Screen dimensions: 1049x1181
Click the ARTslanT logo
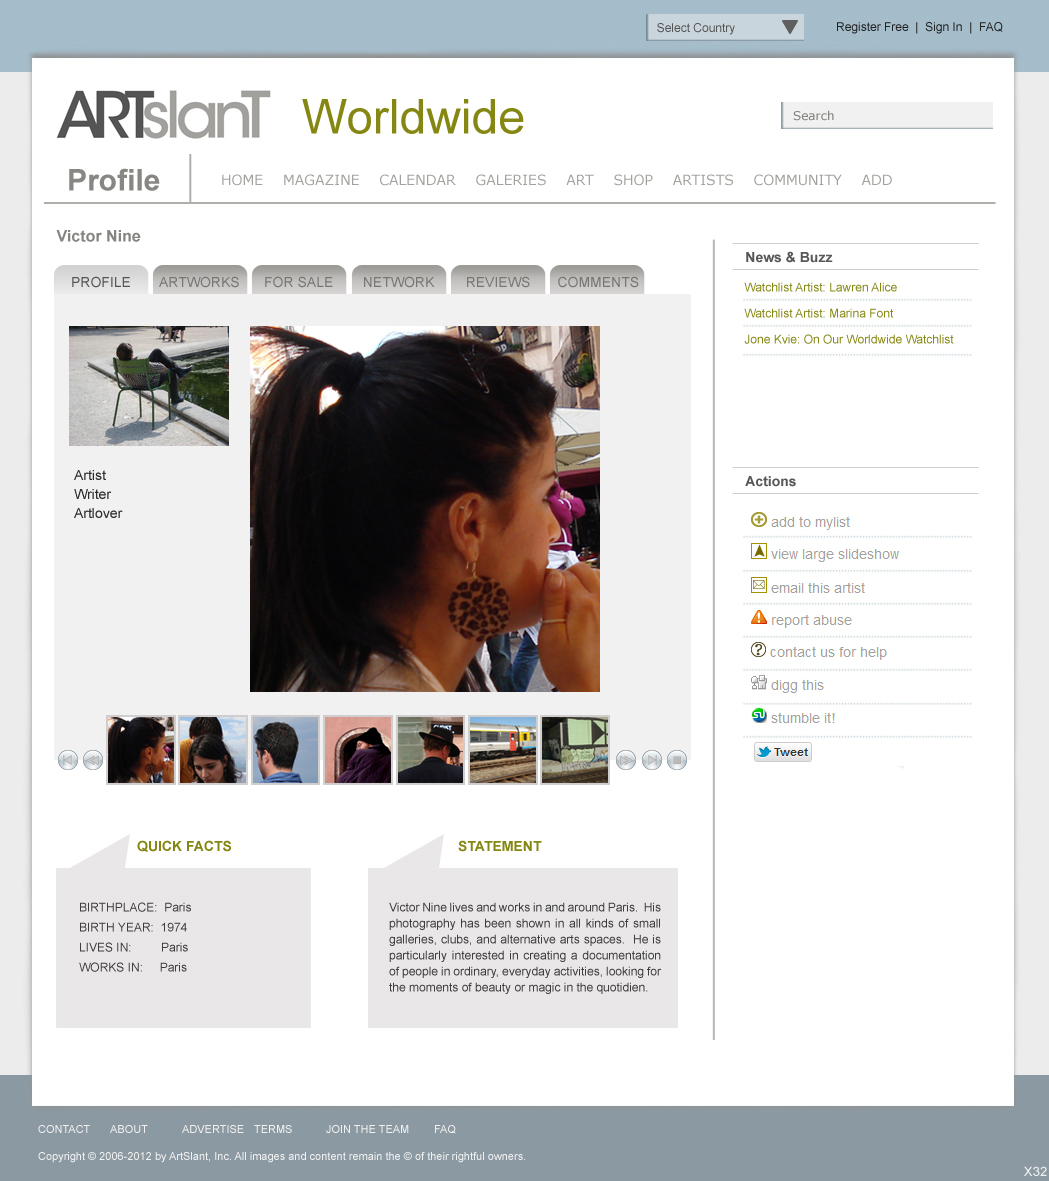coord(162,115)
